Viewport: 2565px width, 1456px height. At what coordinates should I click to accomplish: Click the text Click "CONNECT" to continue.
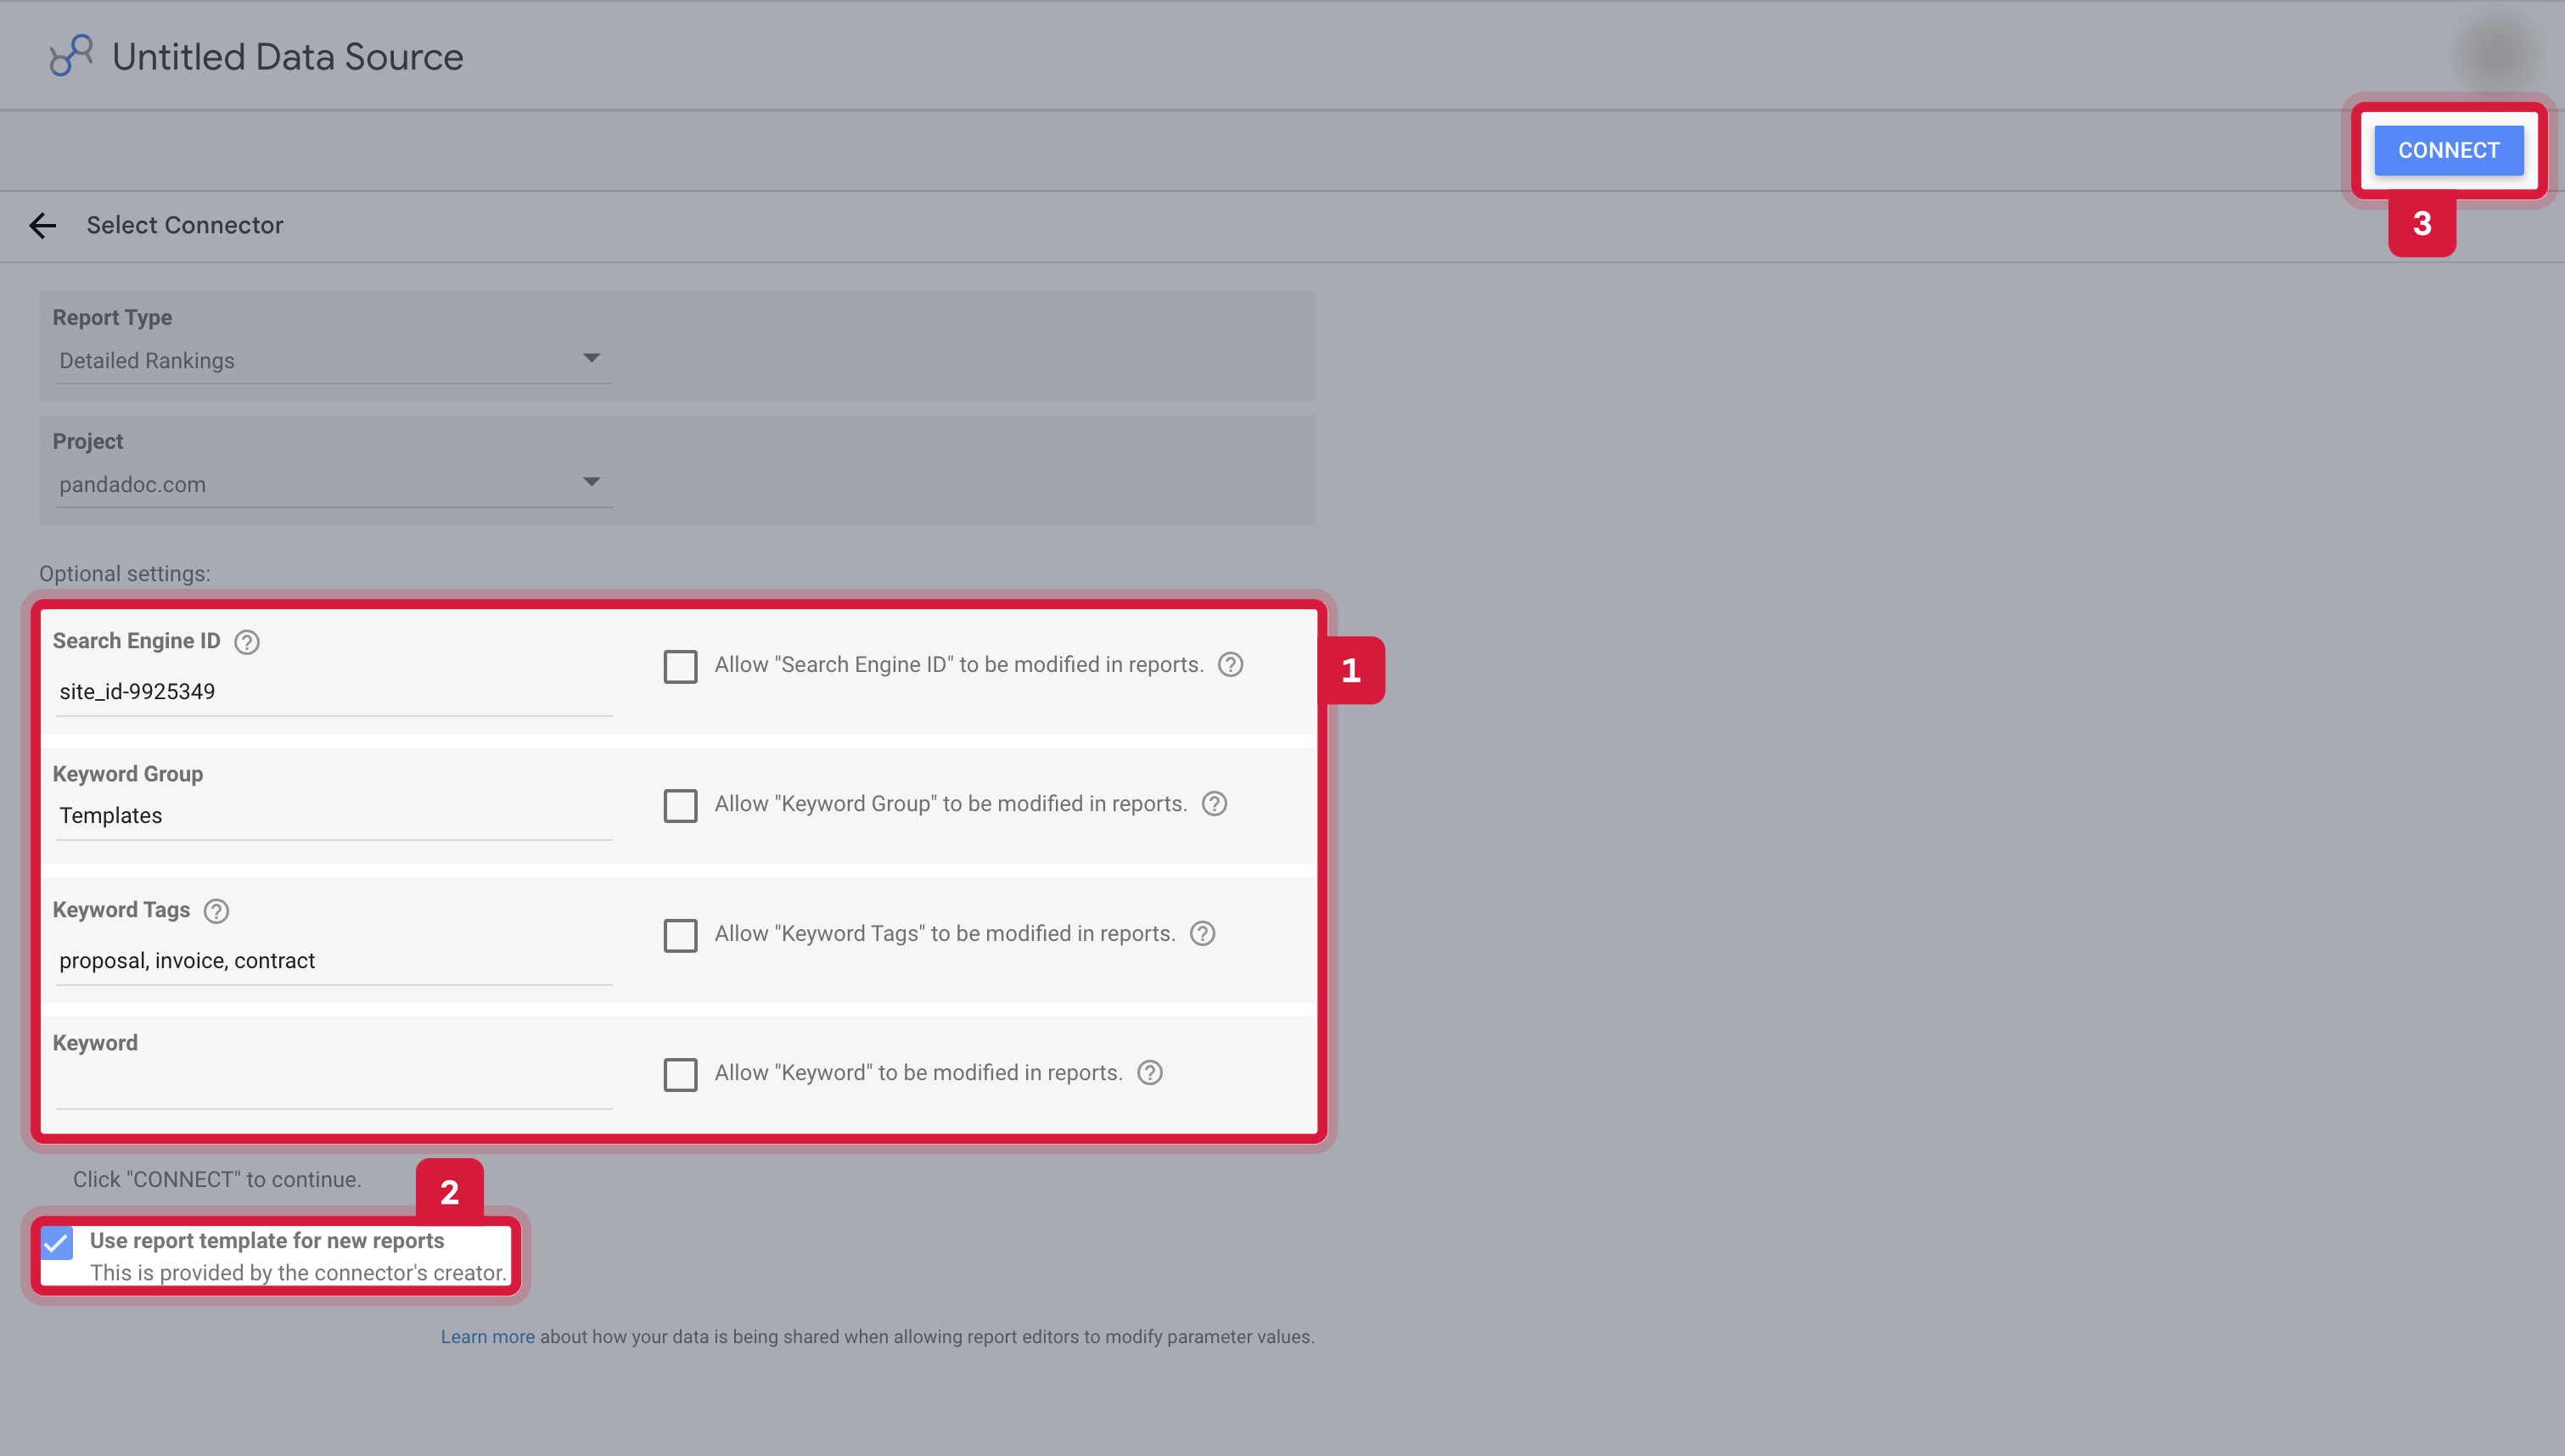217,1180
